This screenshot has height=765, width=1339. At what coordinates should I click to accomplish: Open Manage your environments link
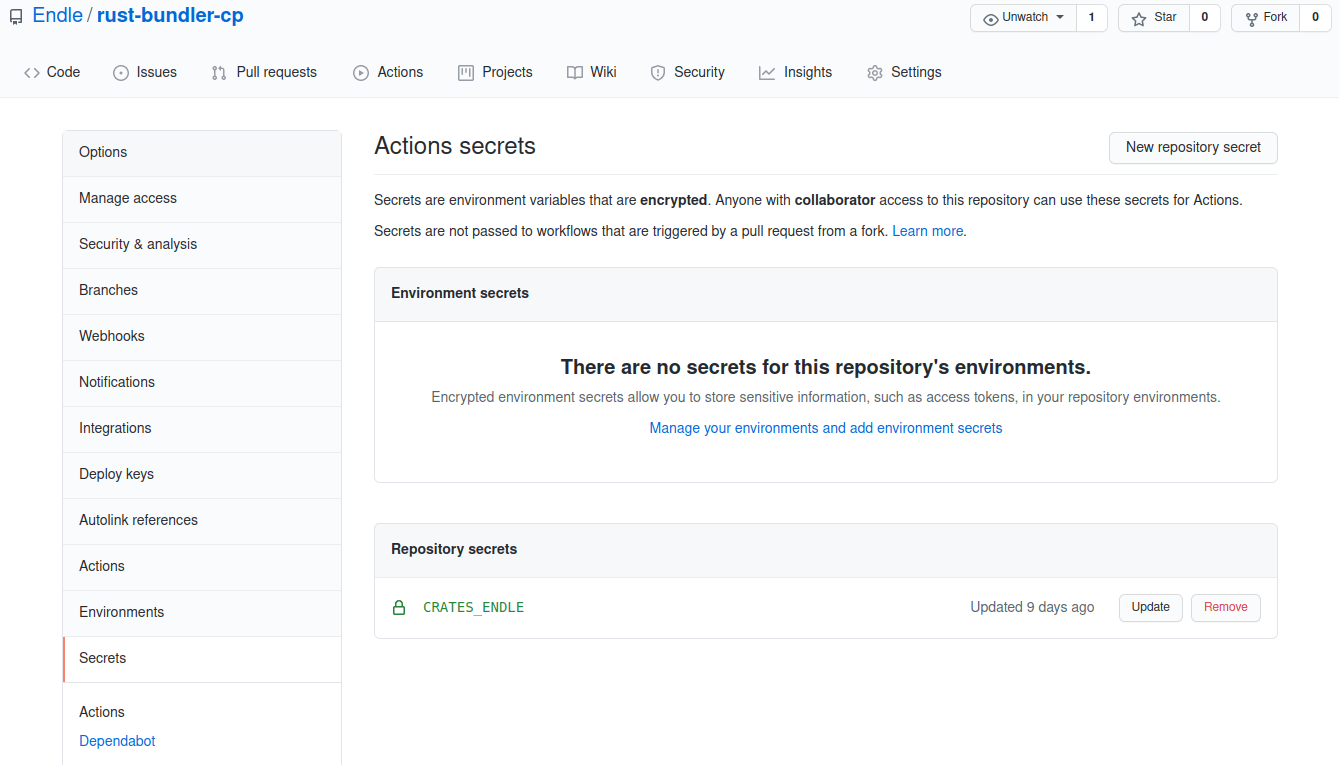(825, 428)
